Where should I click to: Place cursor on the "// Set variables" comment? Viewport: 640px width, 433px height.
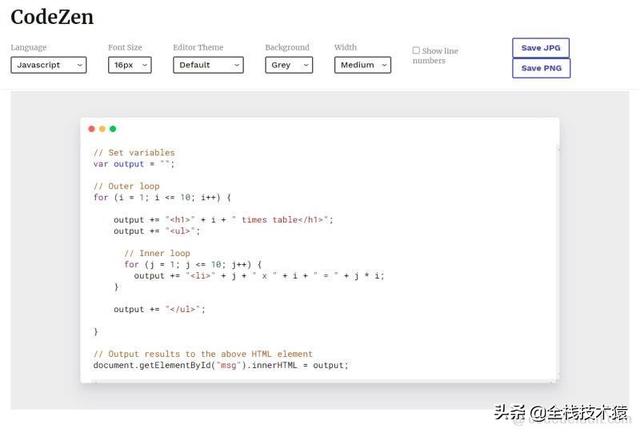134,153
